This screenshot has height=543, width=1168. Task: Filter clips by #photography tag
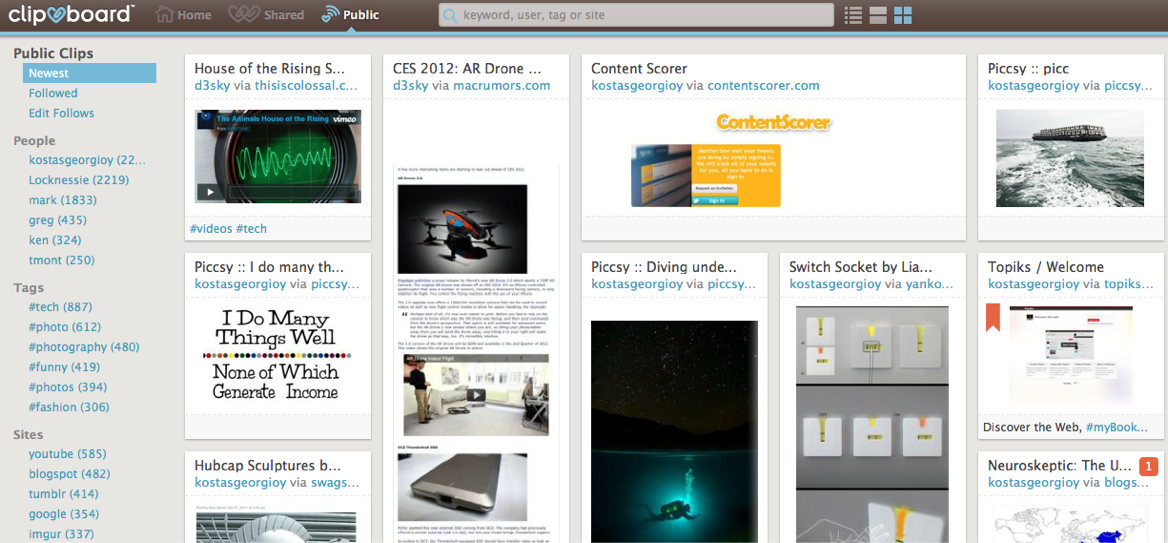pyautogui.click(x=83, y=347)
